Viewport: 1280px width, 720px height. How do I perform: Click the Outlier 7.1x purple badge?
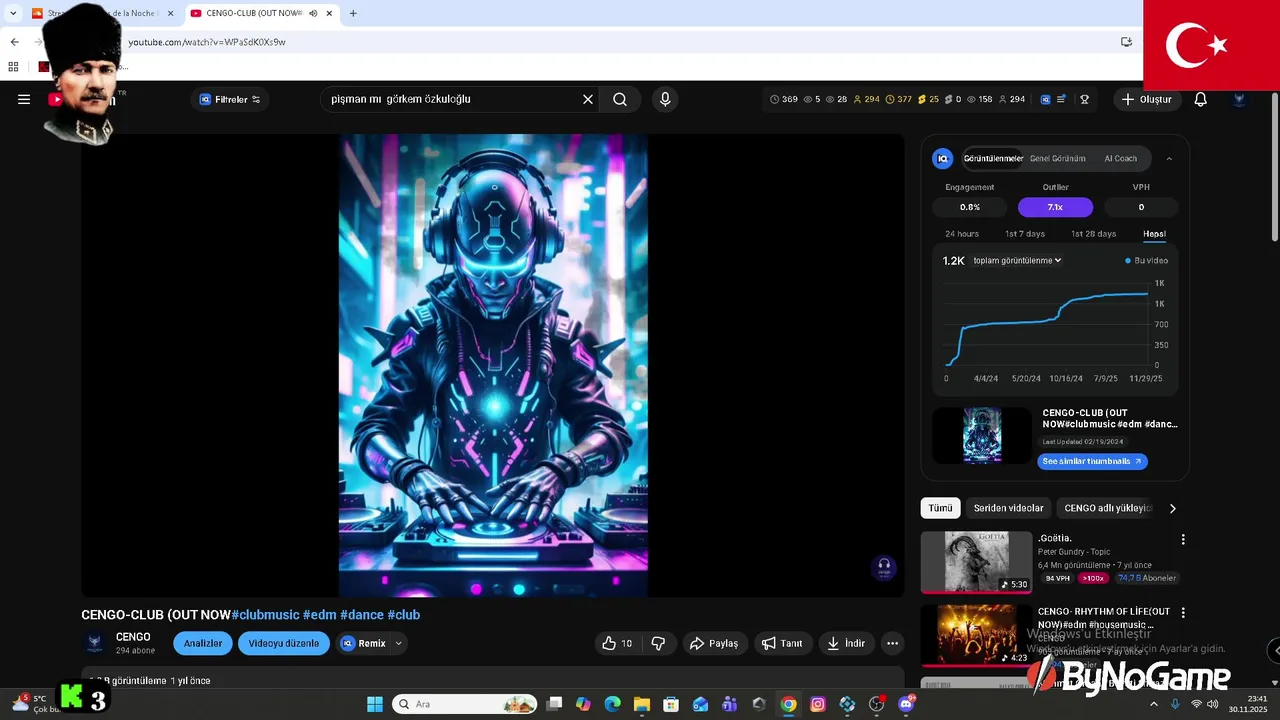coord(1055,207)
